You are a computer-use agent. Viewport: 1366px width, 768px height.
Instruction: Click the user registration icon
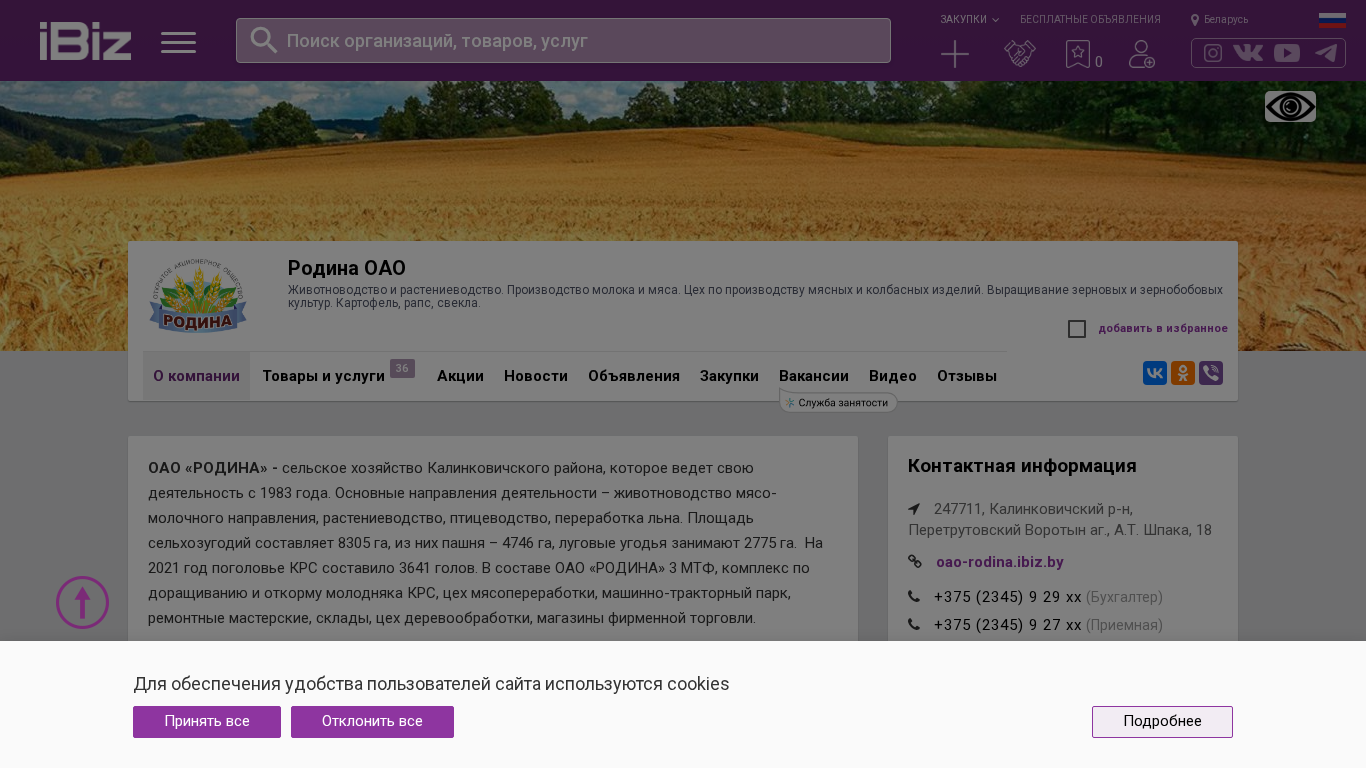(1142, 54)
